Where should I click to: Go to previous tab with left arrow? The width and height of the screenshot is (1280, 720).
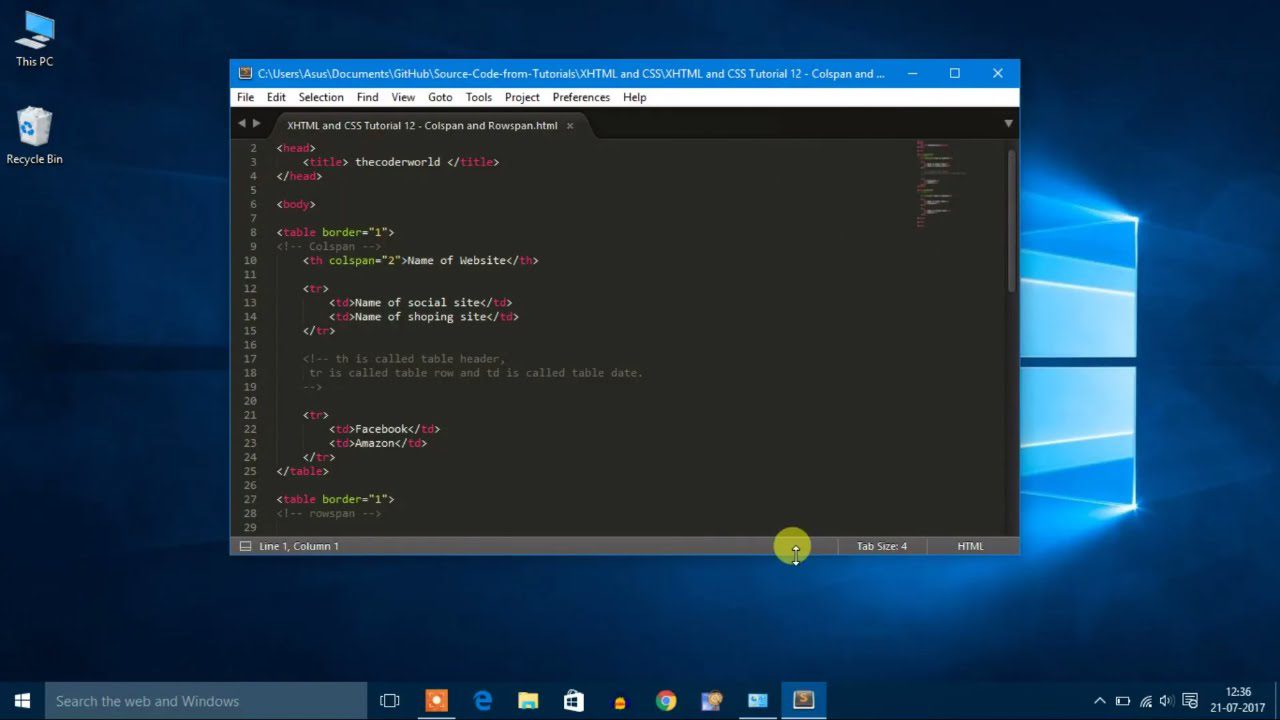tap(241, 123)
